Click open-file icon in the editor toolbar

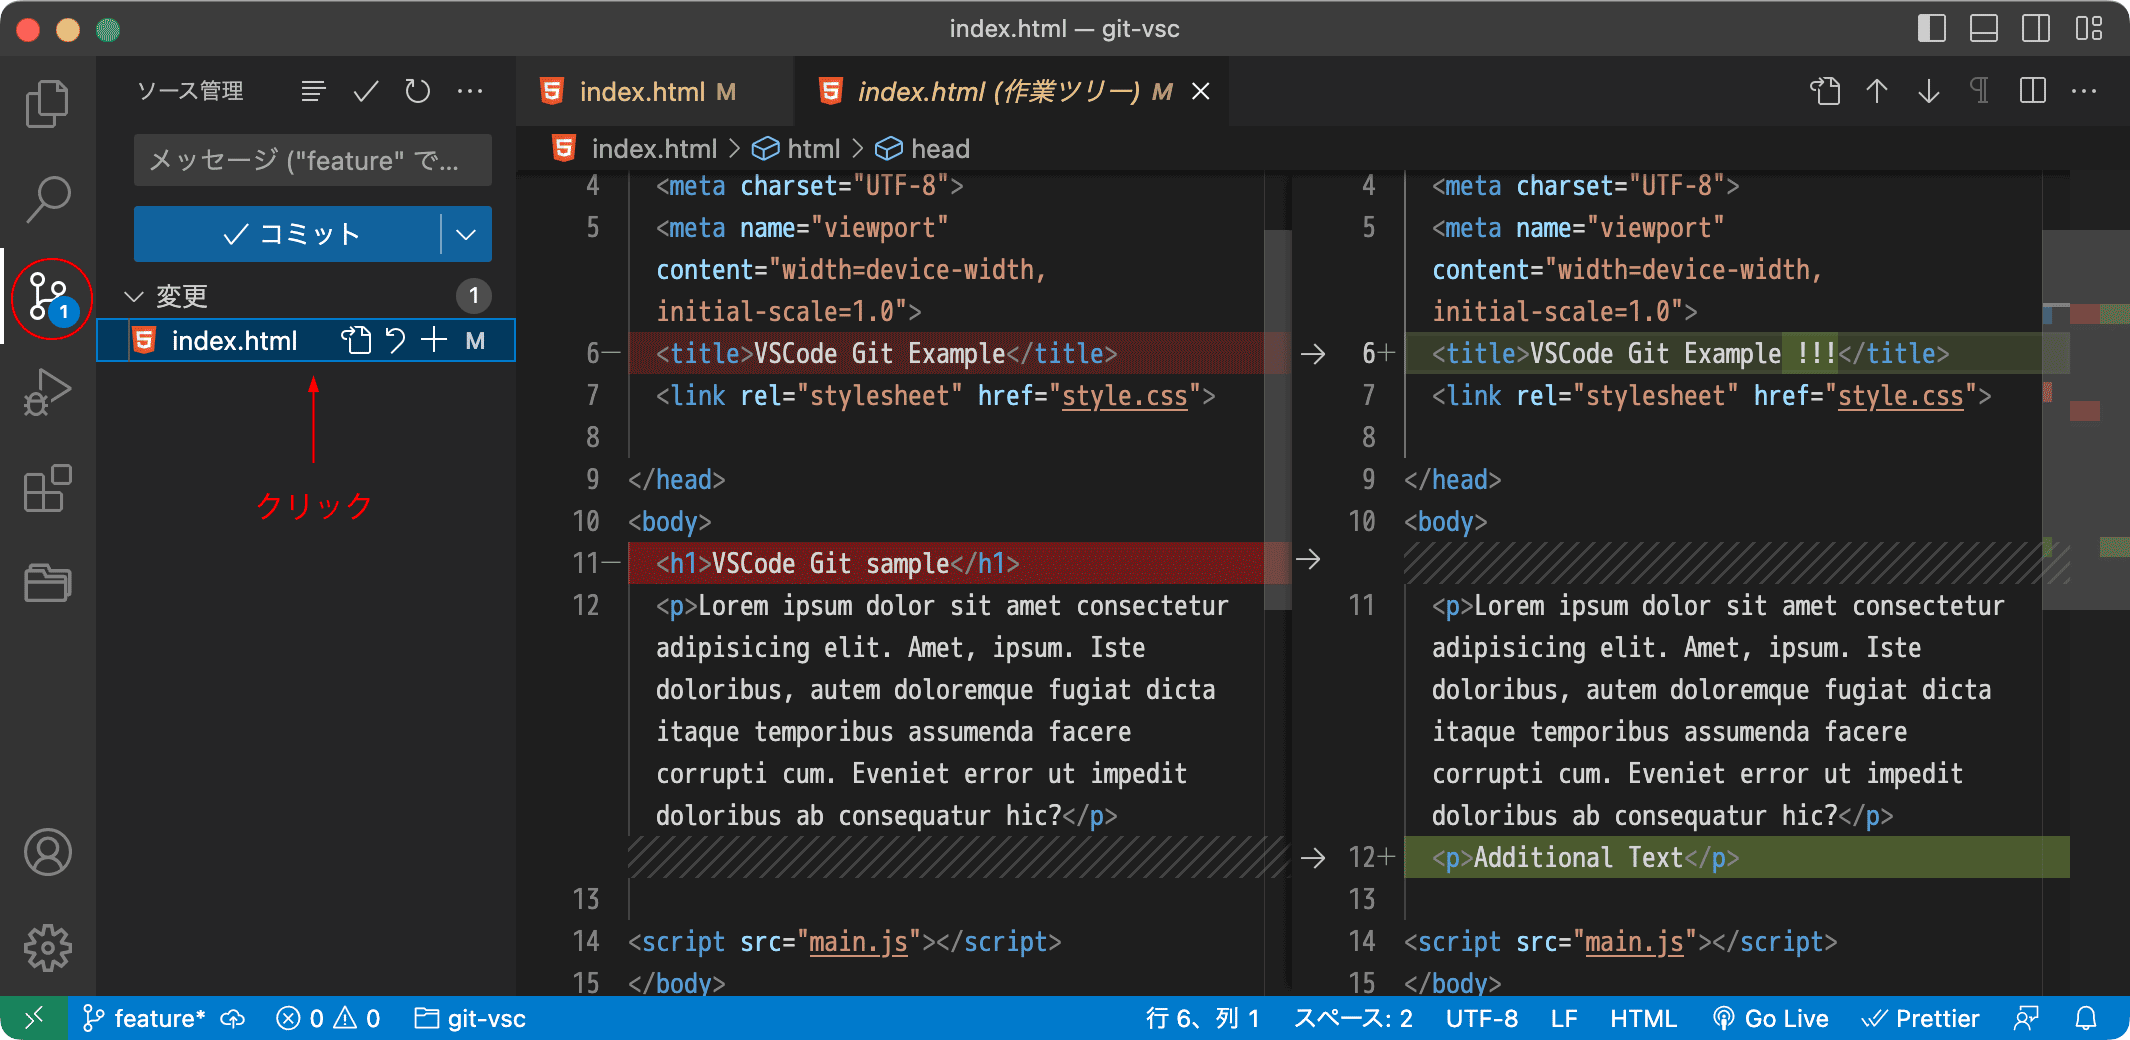1825,91
